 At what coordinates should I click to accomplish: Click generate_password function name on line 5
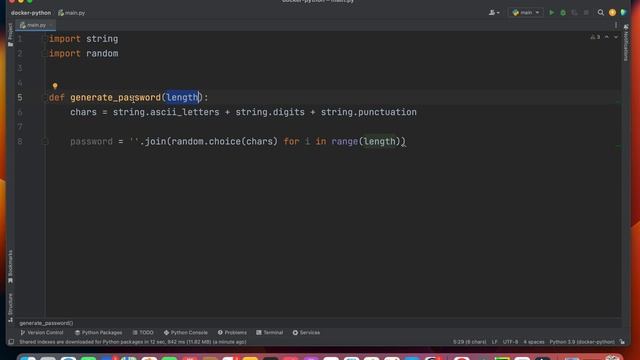(116, 98)
